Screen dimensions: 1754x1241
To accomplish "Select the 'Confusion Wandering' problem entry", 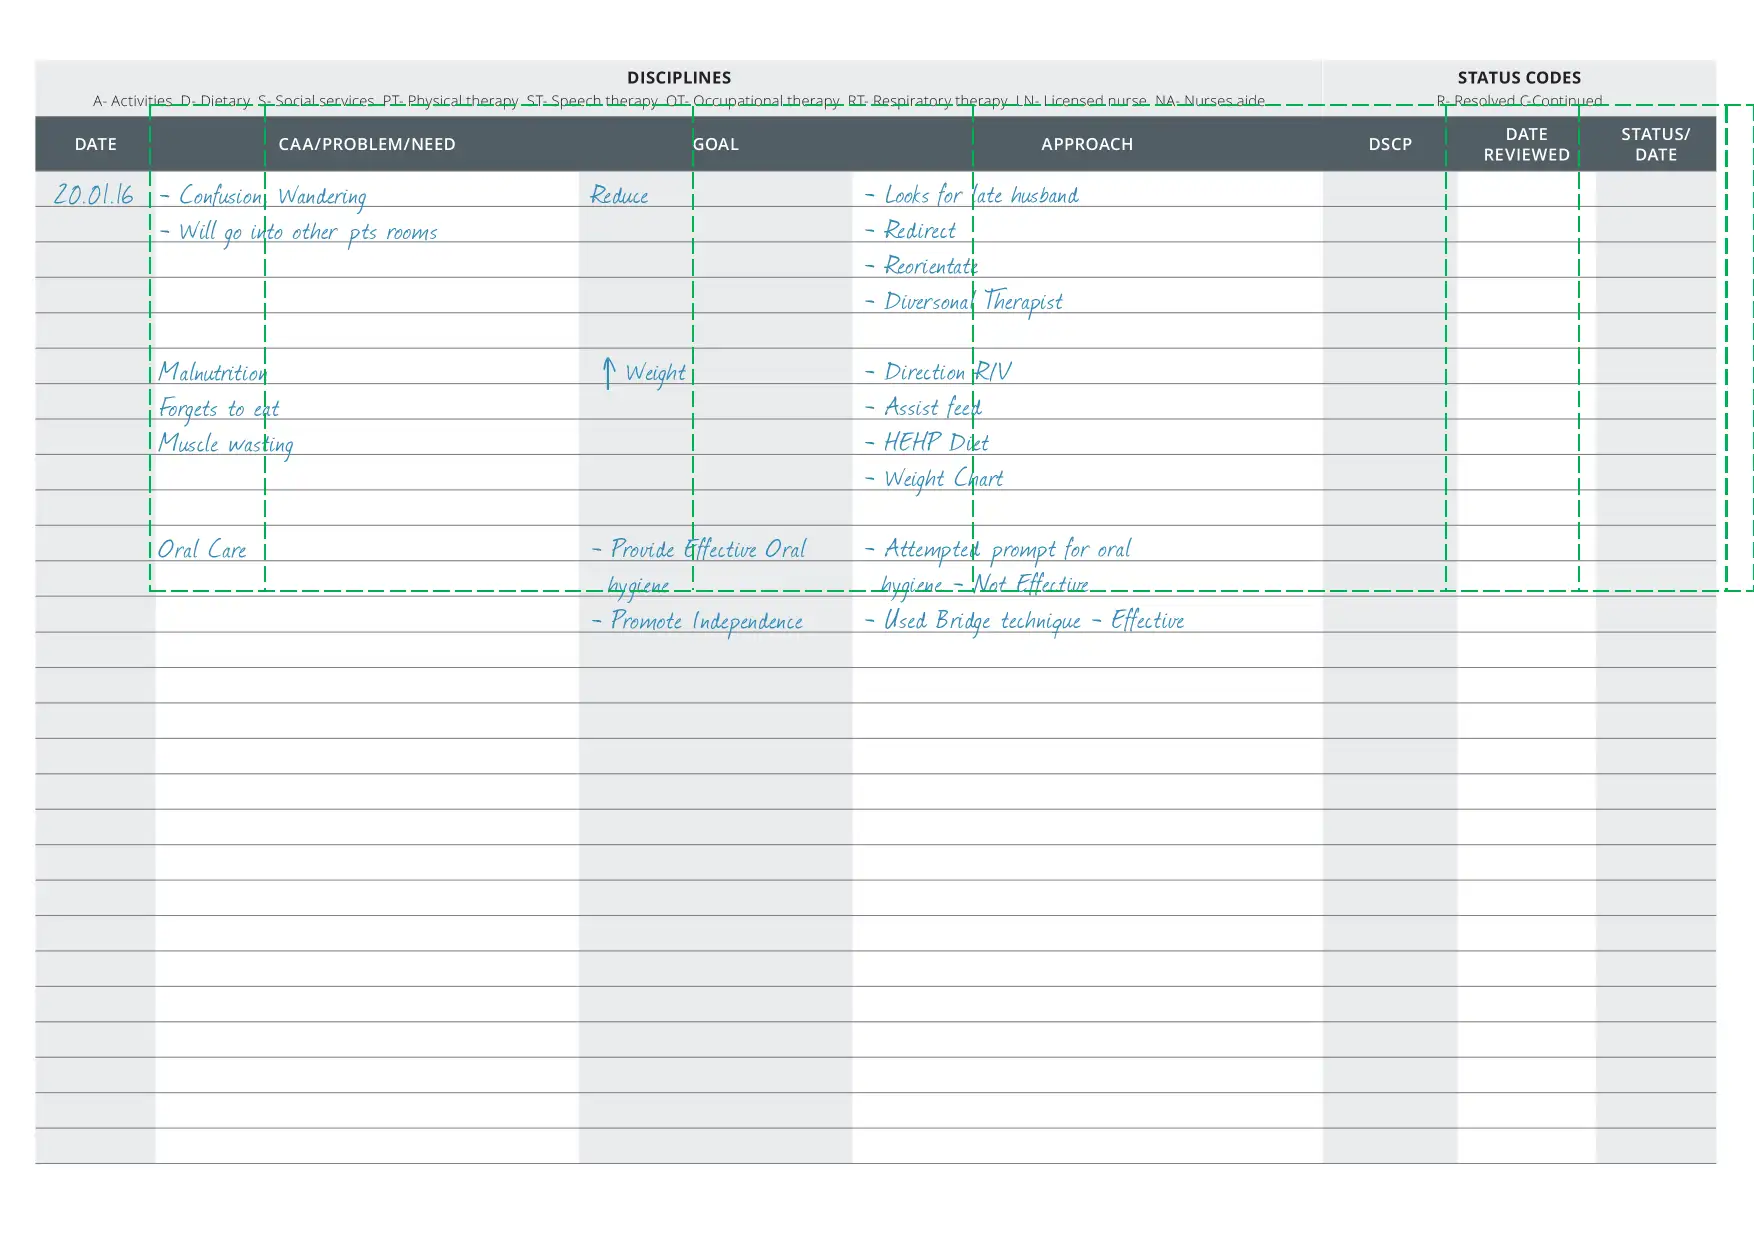I will coord(263,196).
